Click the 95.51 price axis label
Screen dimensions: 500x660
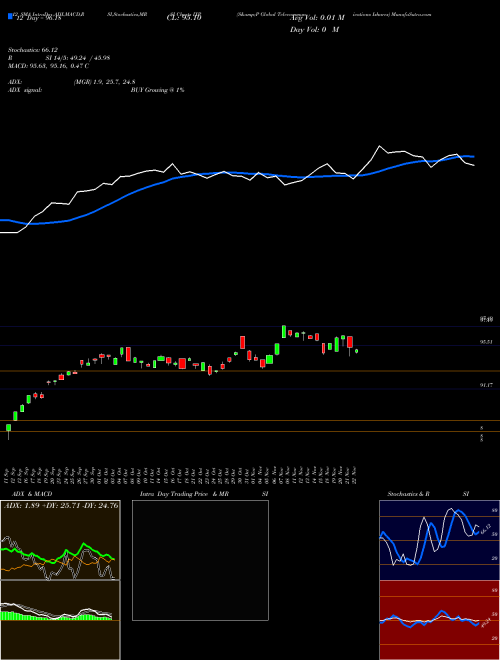point(486,342)
